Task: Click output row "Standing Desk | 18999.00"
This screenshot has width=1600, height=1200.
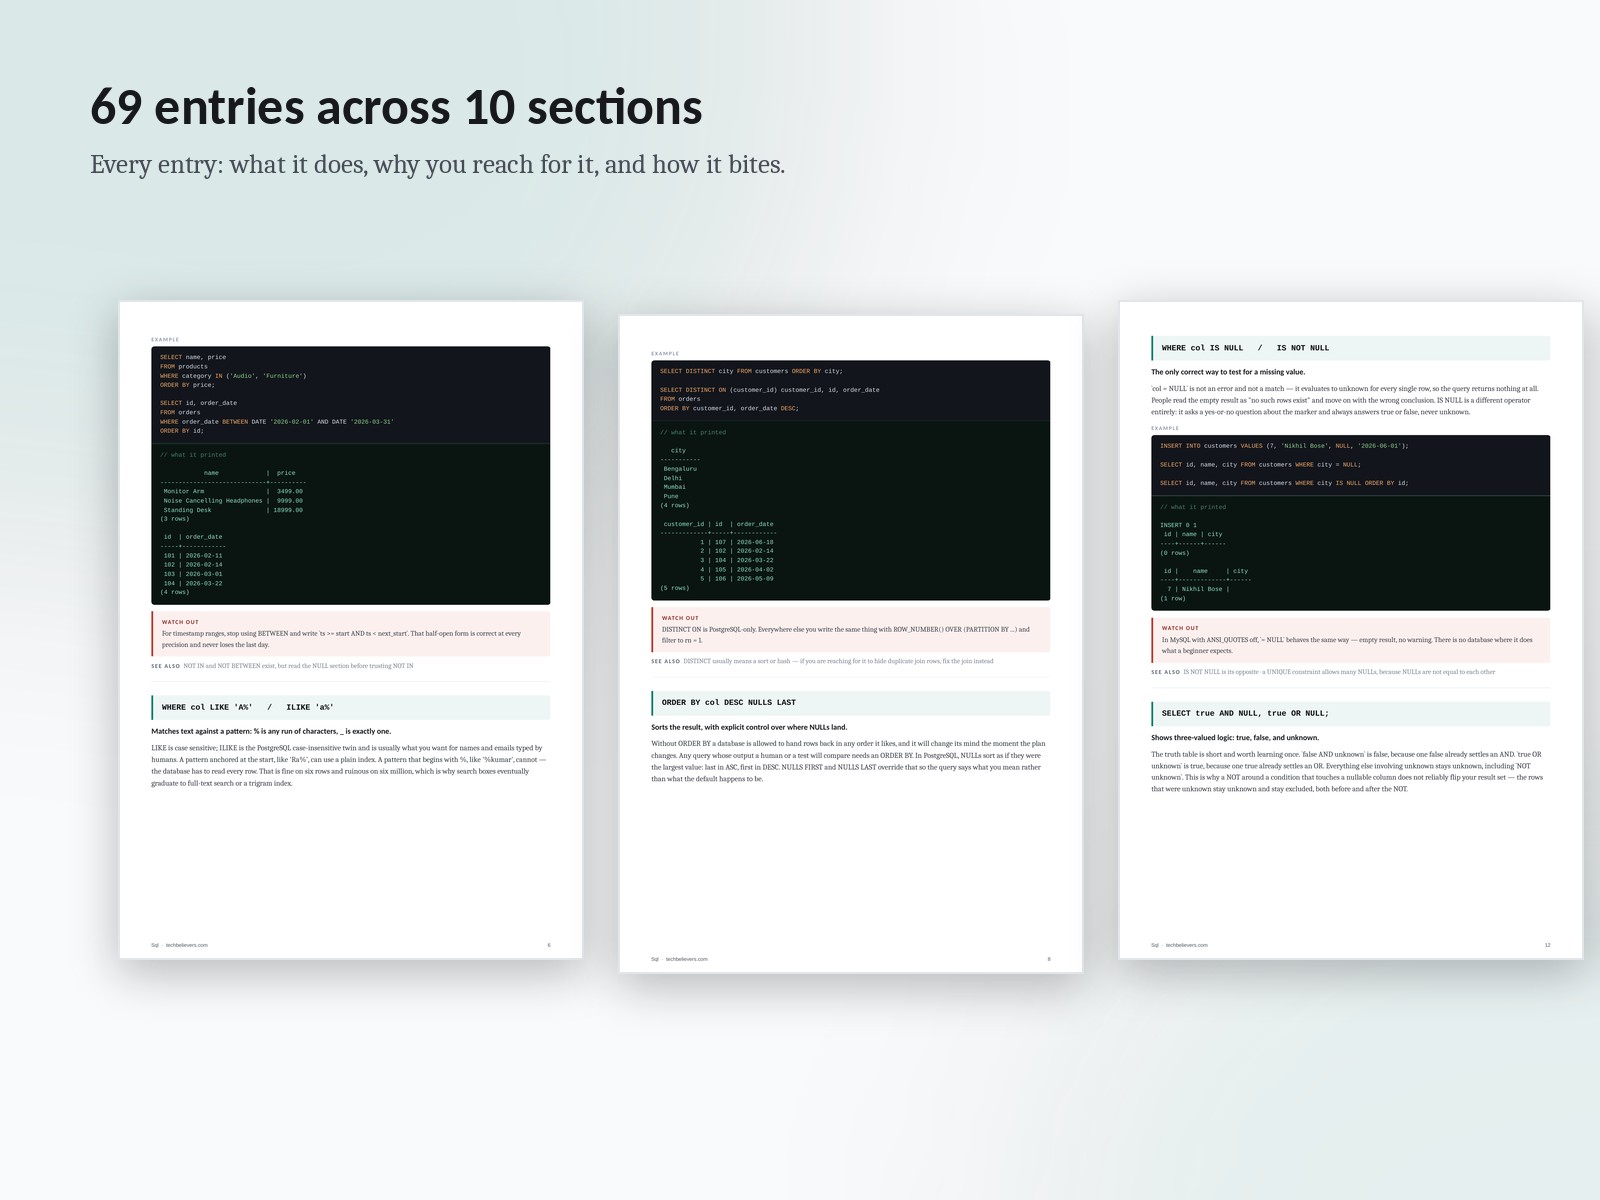Action: point(233,510)
